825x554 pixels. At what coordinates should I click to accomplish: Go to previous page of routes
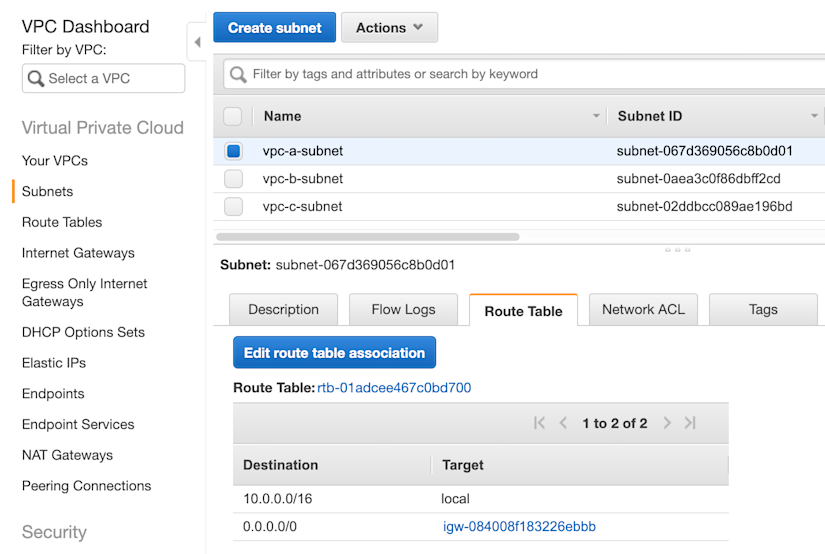pos(563,423)
